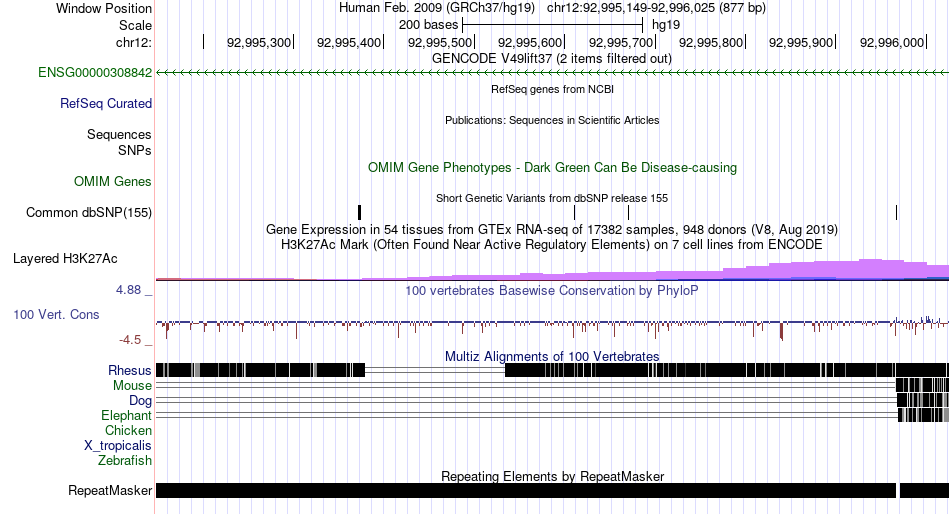950x514 pixels.
Task: Click the short right RepeatMasker block
Action: (x=924, y=490)
